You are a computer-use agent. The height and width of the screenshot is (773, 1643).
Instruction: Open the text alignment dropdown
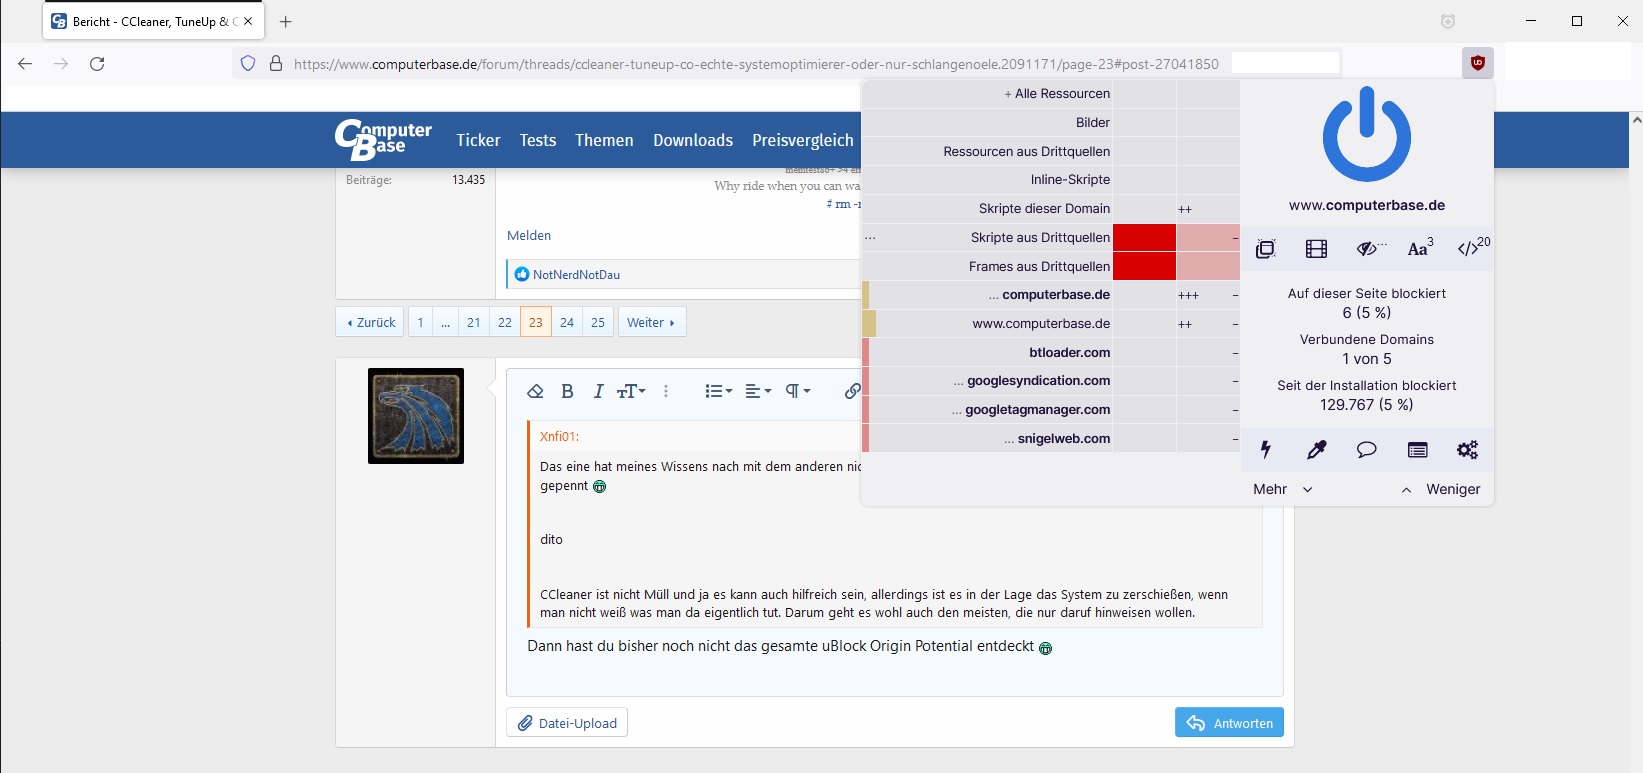(759, 391)
